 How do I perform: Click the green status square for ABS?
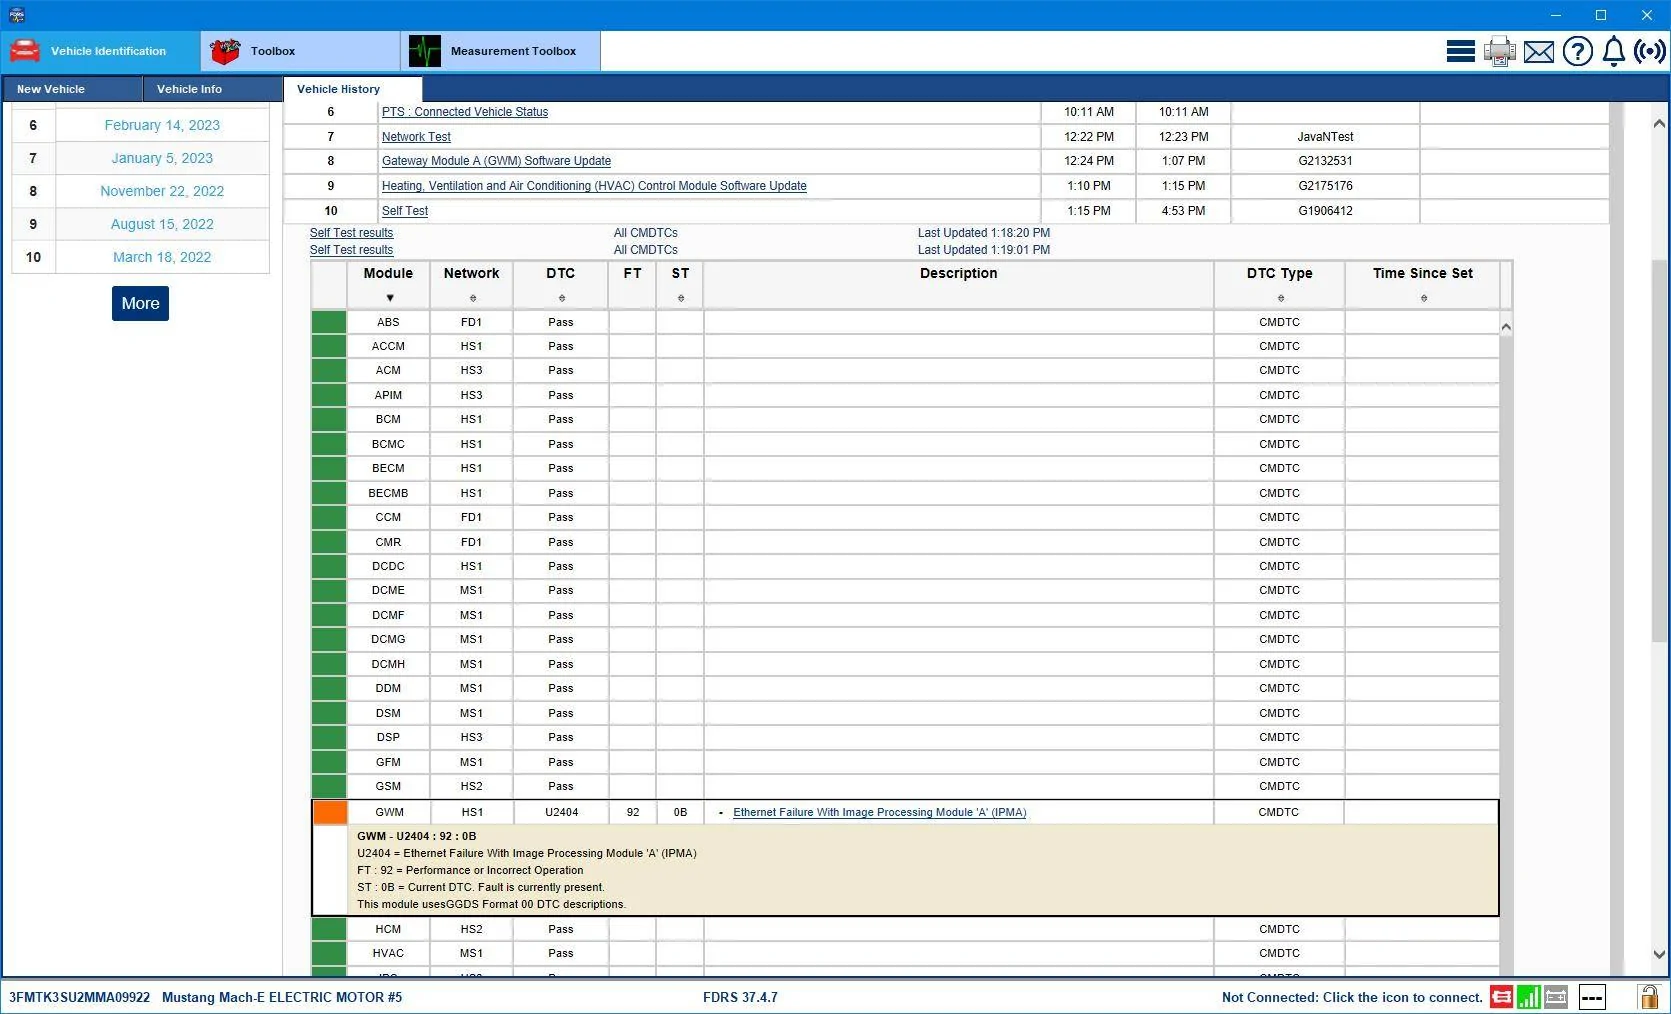coord(329,322)
